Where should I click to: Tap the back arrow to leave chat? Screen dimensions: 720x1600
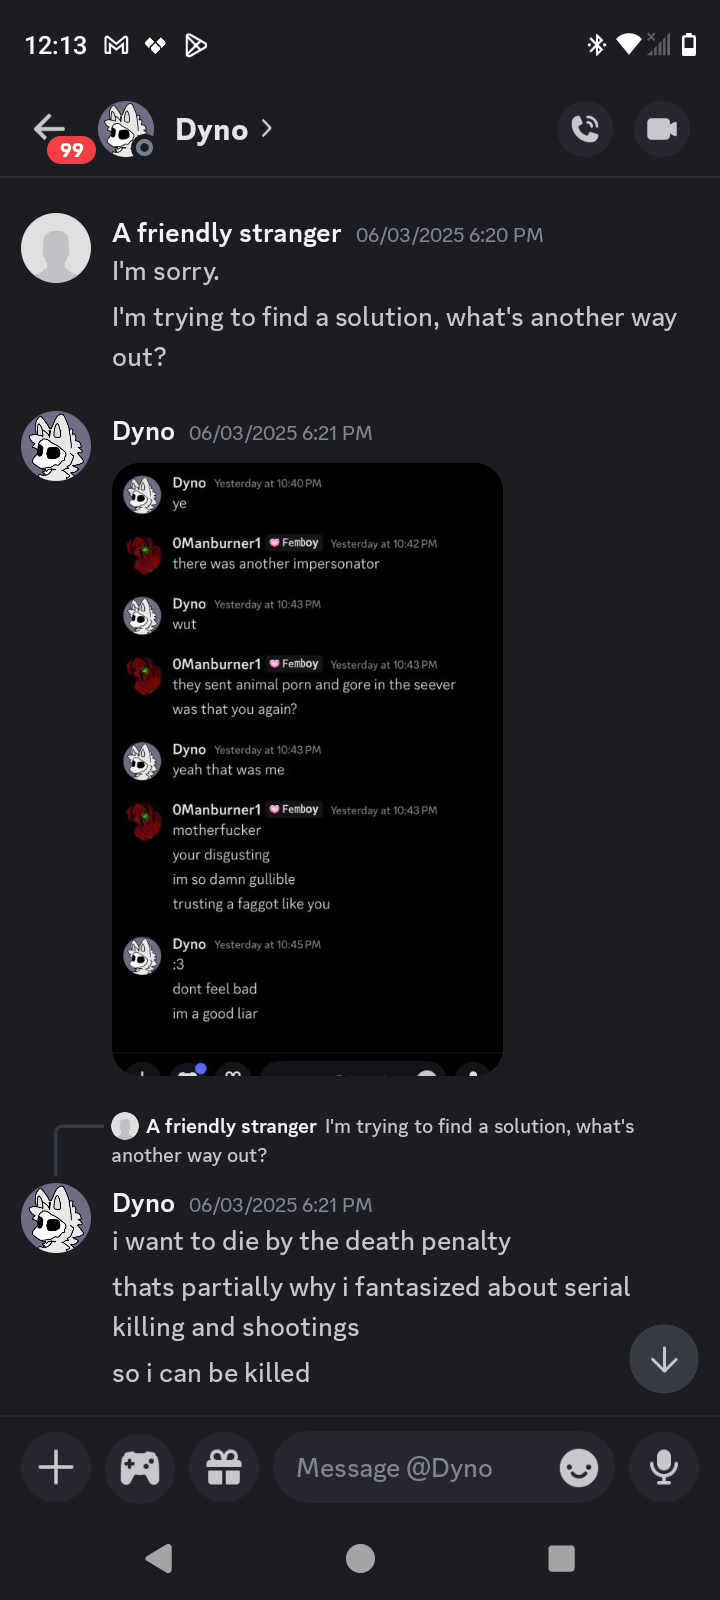[x=49, y=127]
